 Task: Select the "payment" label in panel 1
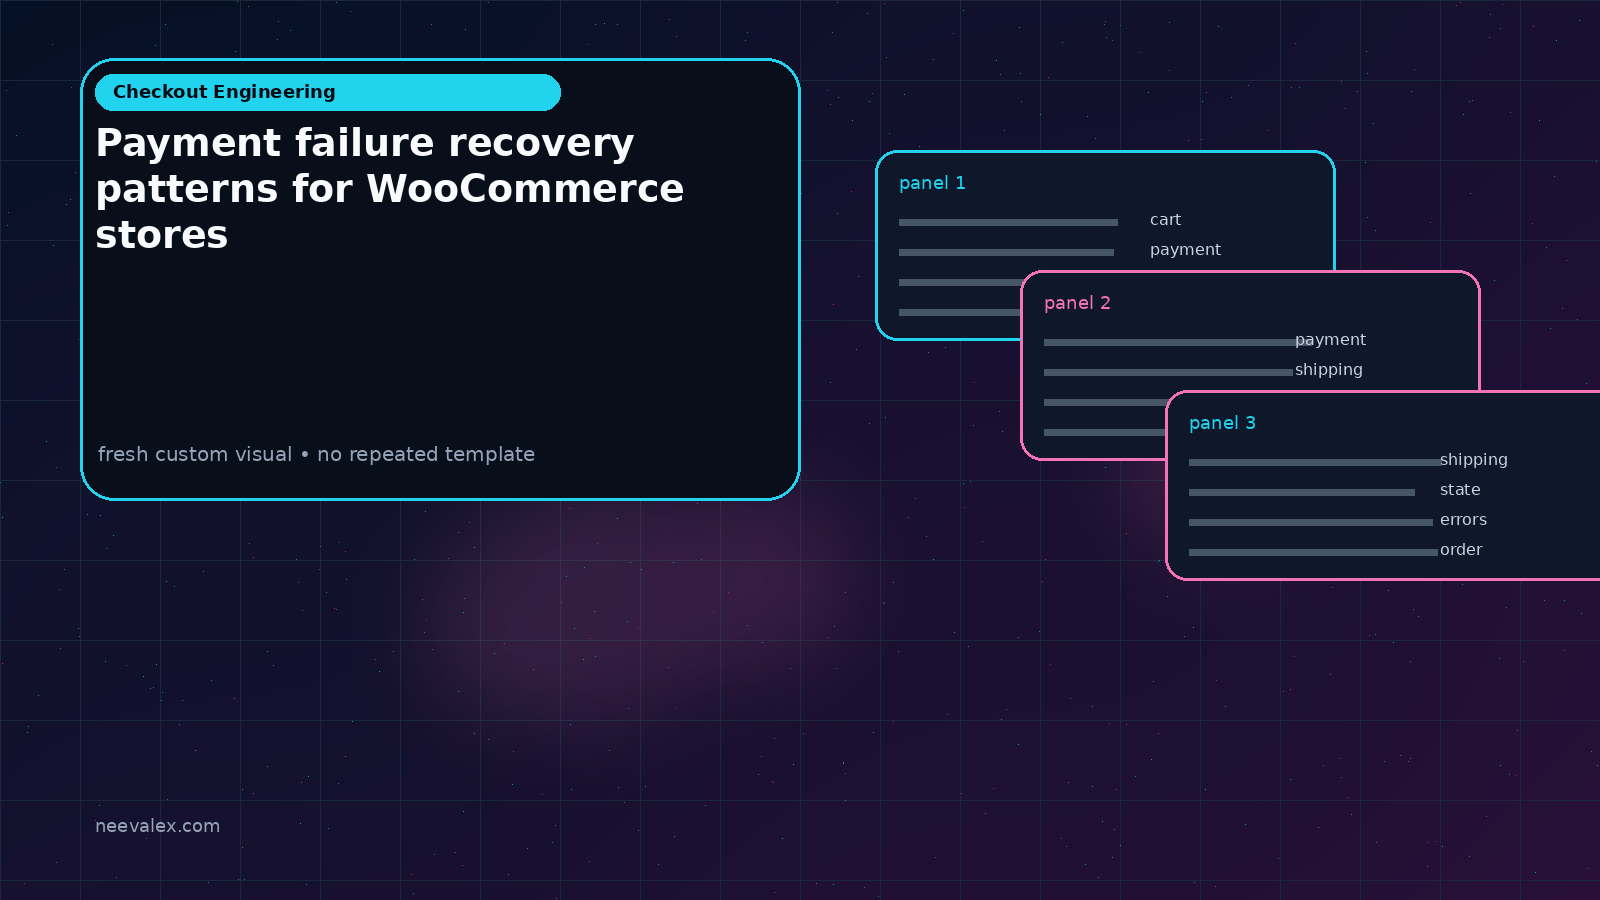1185,250
